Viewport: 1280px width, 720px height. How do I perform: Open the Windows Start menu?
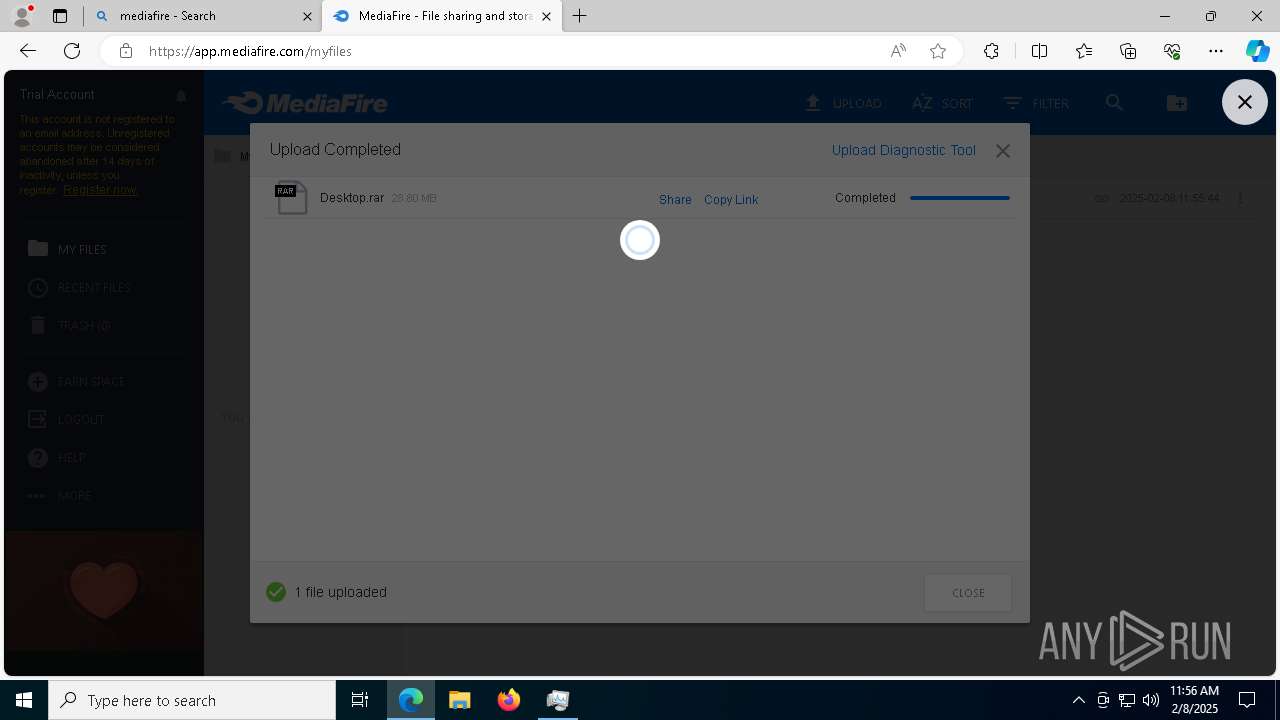coord(24,700)
